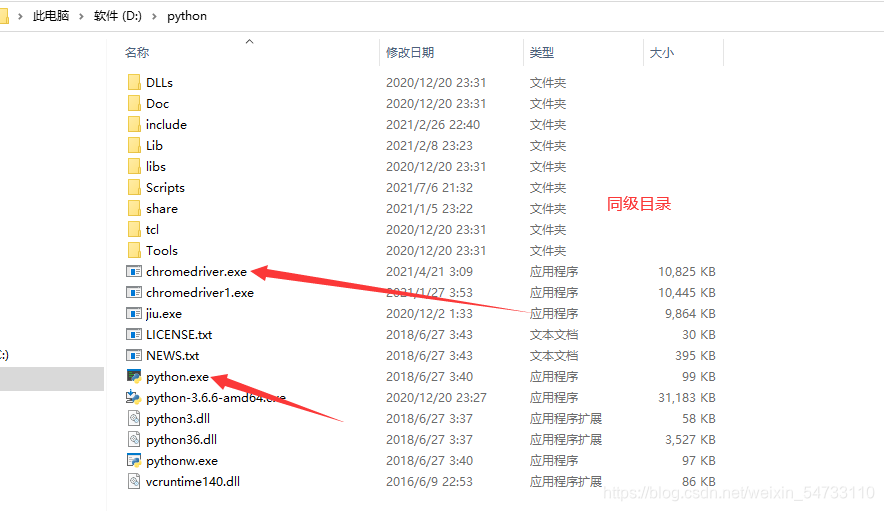Viewport: 884px width, 511px height.
Task: Select the file name pythonw.exe
Action: click(x=182, y=460)
